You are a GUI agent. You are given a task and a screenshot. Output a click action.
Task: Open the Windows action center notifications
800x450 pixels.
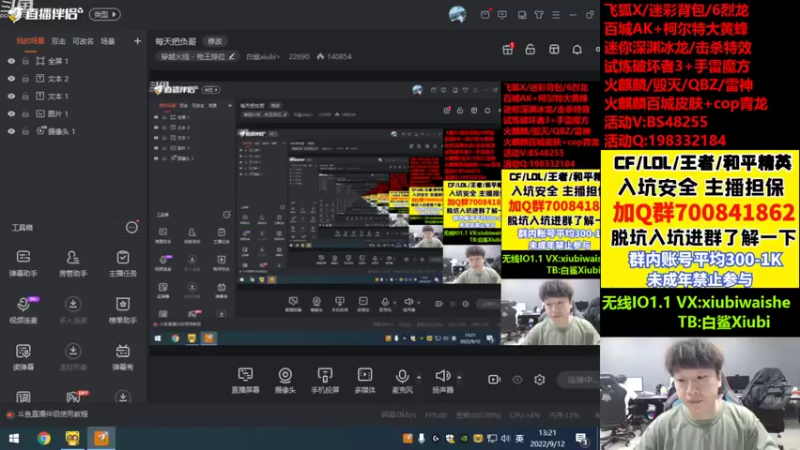[582, 438]
